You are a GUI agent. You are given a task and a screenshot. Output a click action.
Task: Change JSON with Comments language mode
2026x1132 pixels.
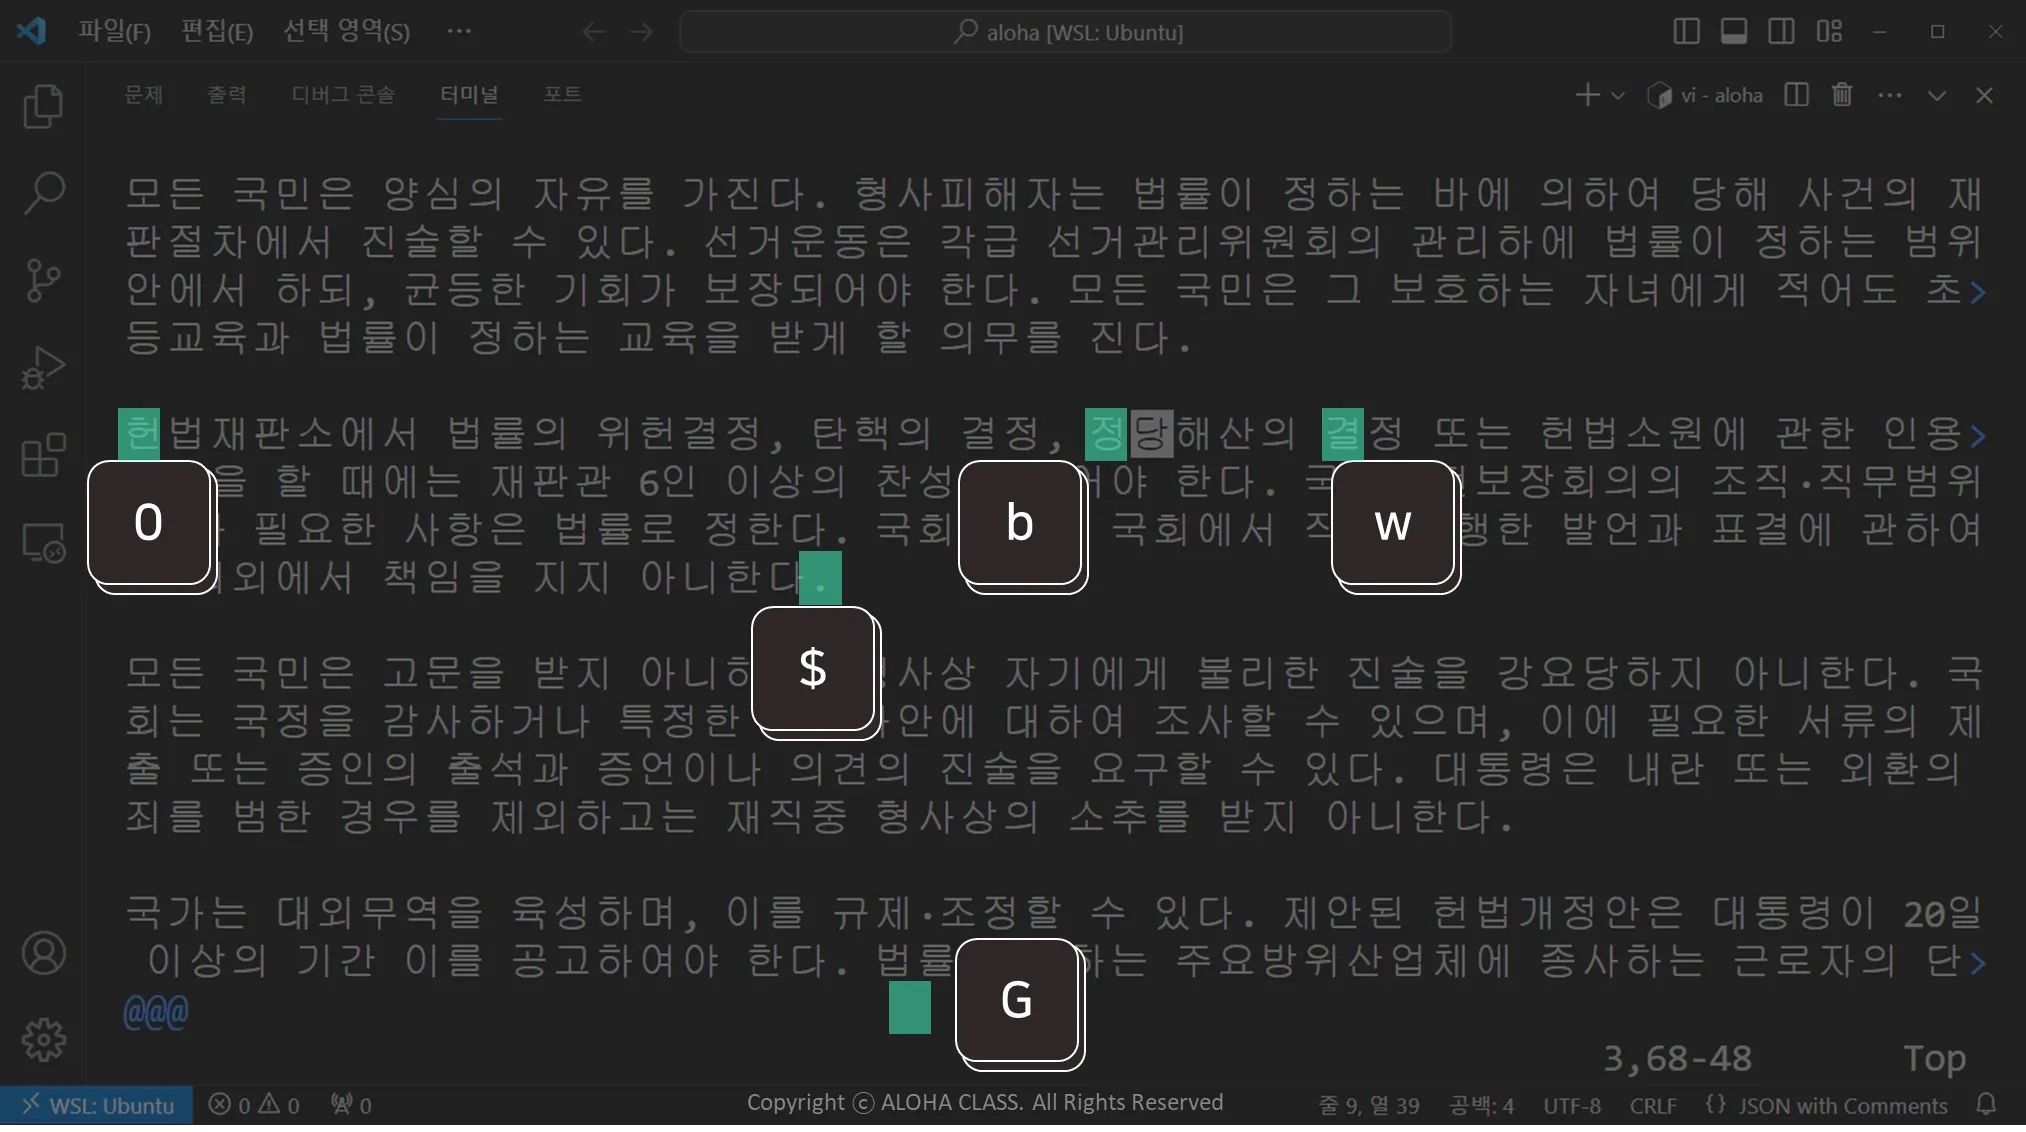[1842, 1105]
